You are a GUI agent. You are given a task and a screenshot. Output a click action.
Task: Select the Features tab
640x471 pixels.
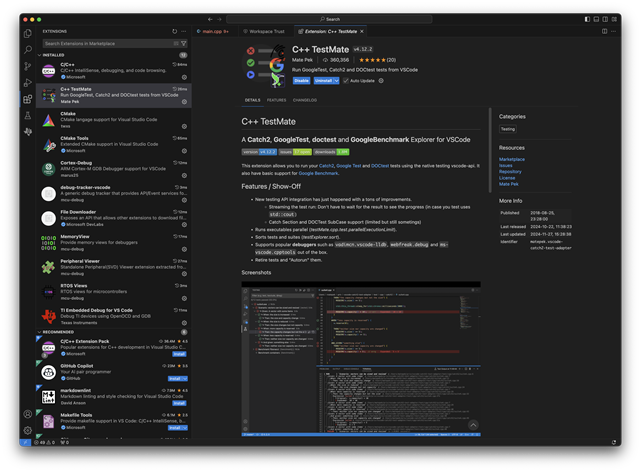pos(277,100)
